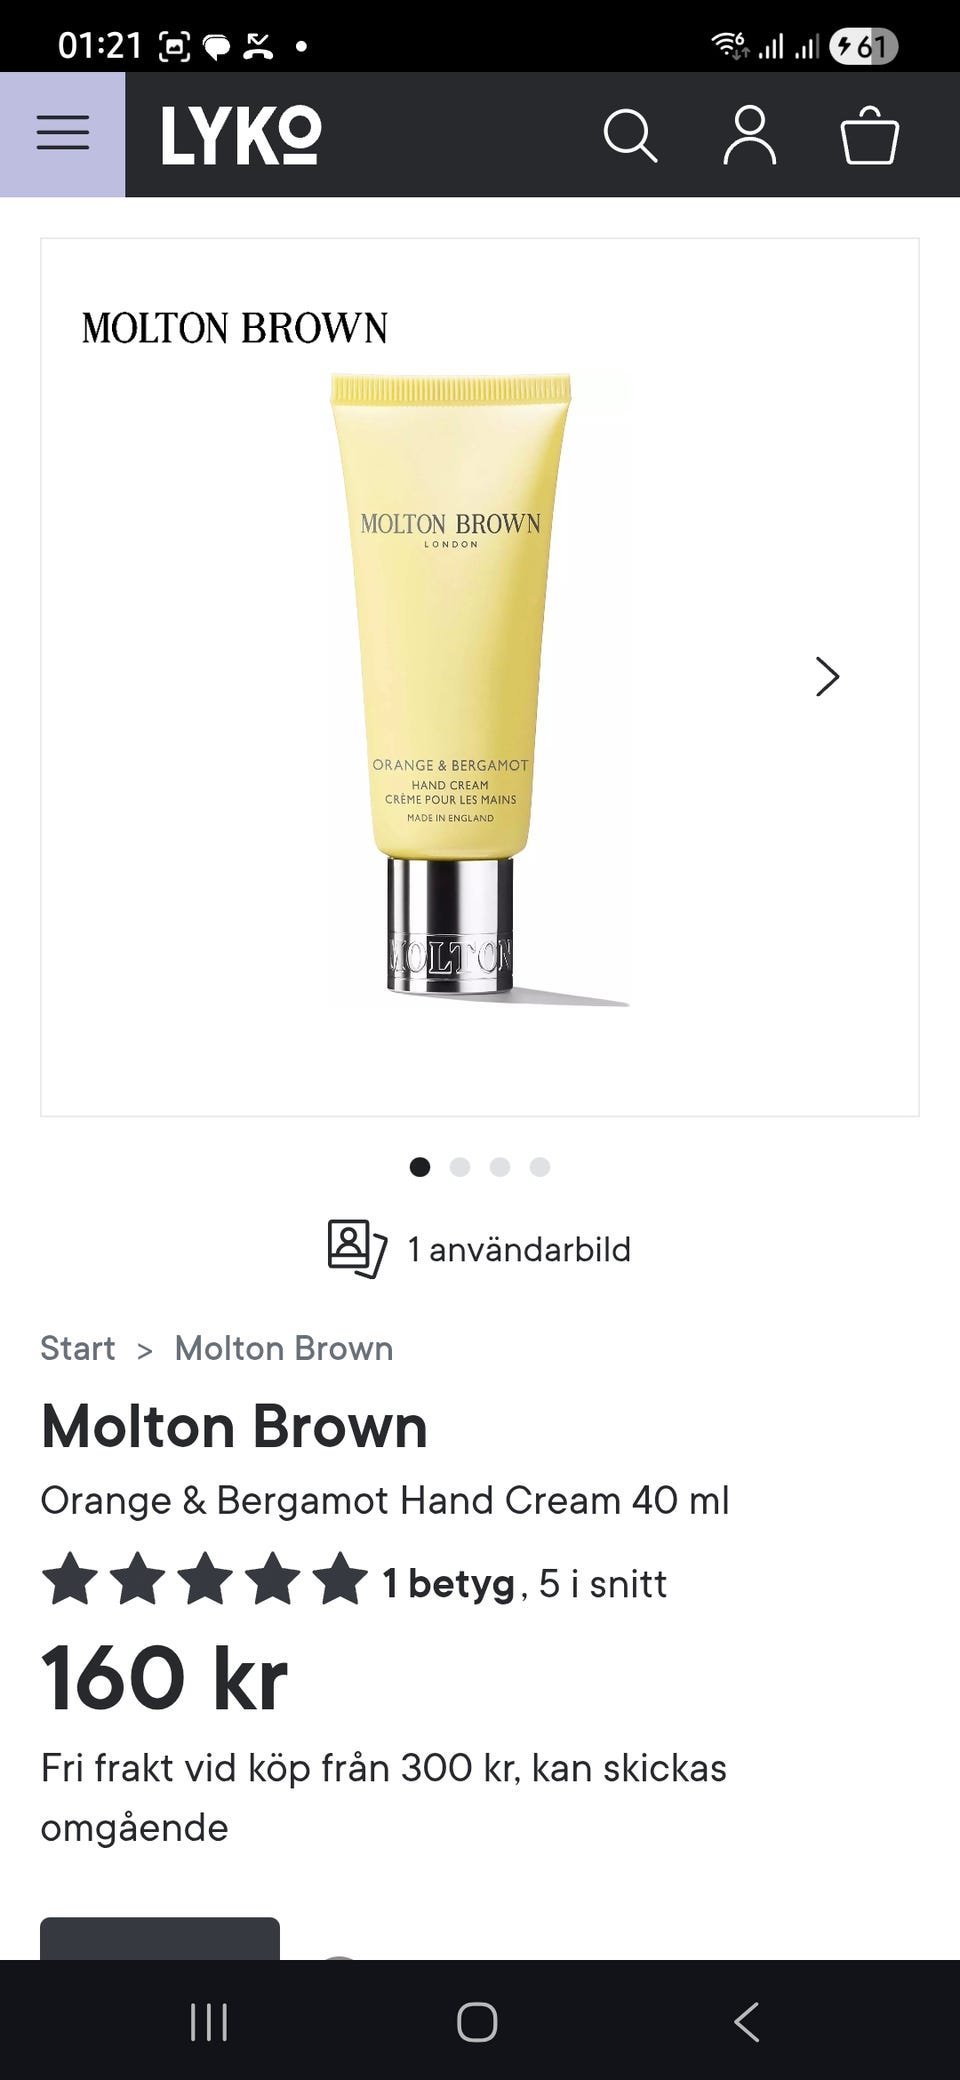
Task: Go to Start breadcrumb
Action: coord(78,1349)
